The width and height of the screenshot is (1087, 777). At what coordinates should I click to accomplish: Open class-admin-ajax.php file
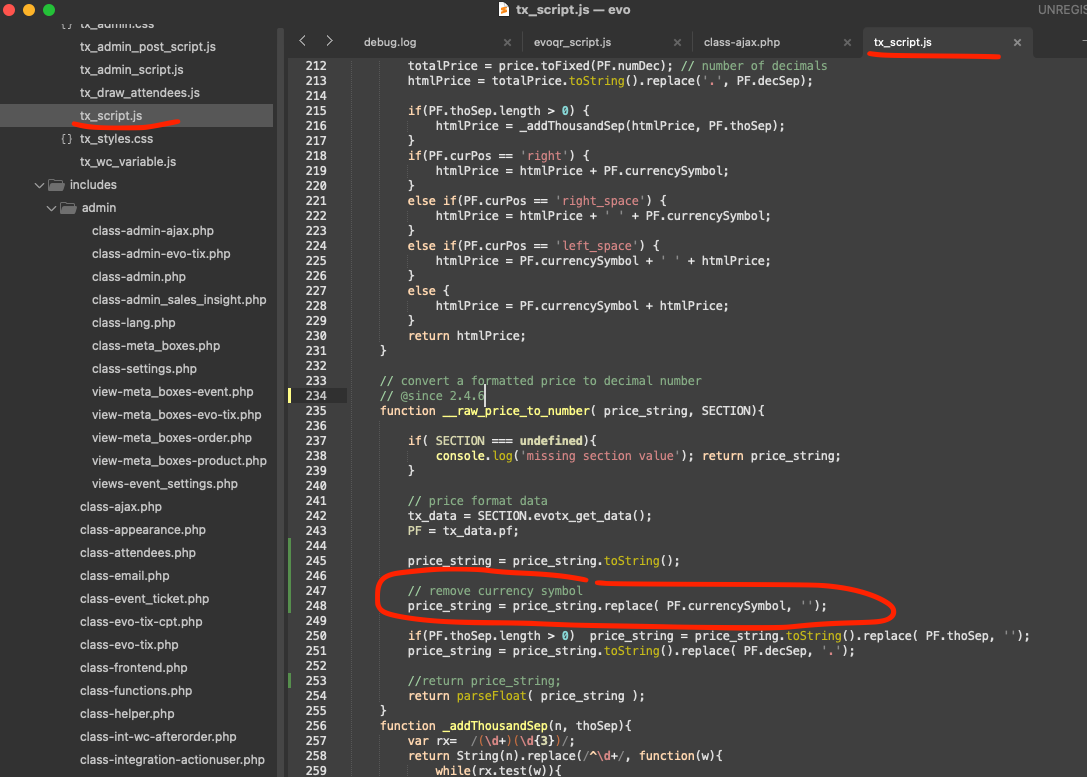point(153,231)
